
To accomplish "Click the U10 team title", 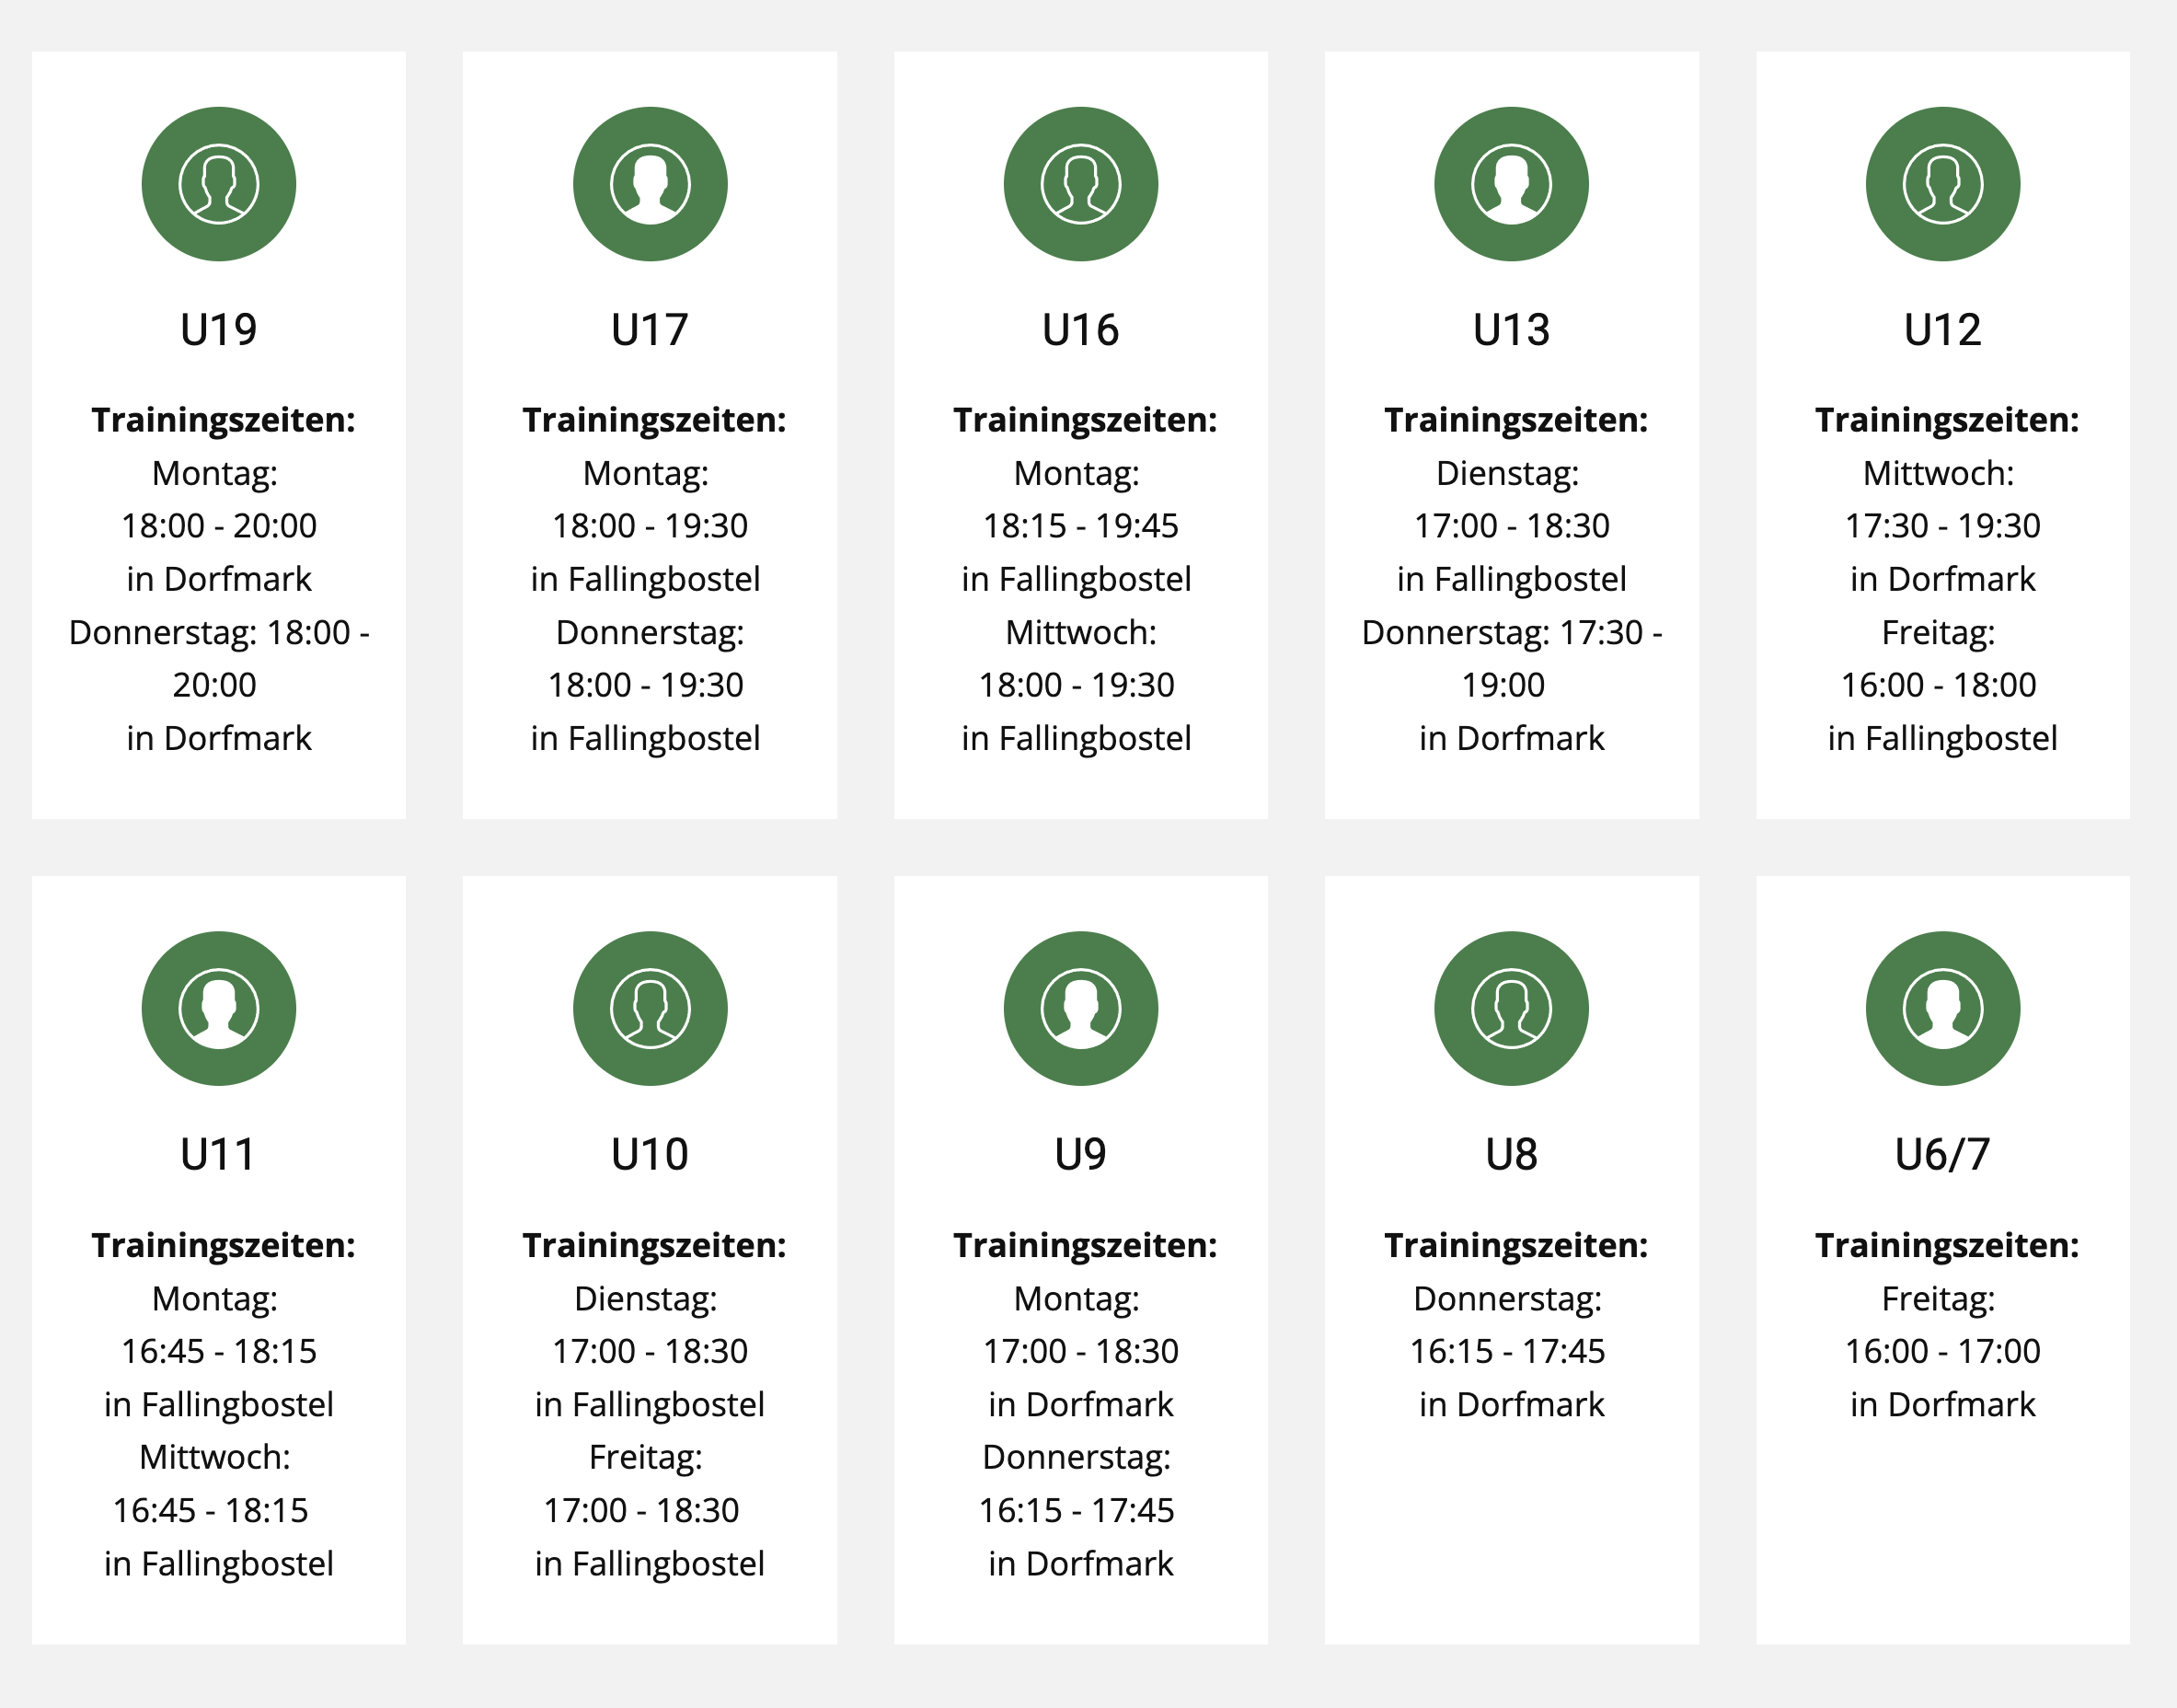I will click(650, 1155).
